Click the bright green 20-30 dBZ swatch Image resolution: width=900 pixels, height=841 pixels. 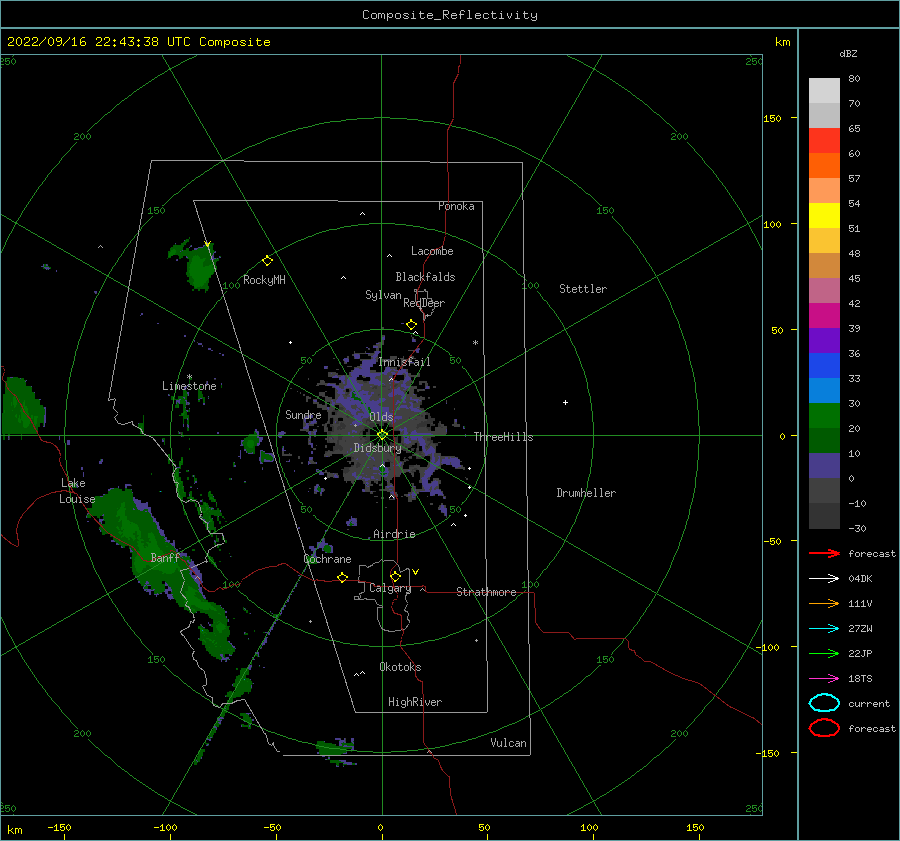click(x=824, y=416)
